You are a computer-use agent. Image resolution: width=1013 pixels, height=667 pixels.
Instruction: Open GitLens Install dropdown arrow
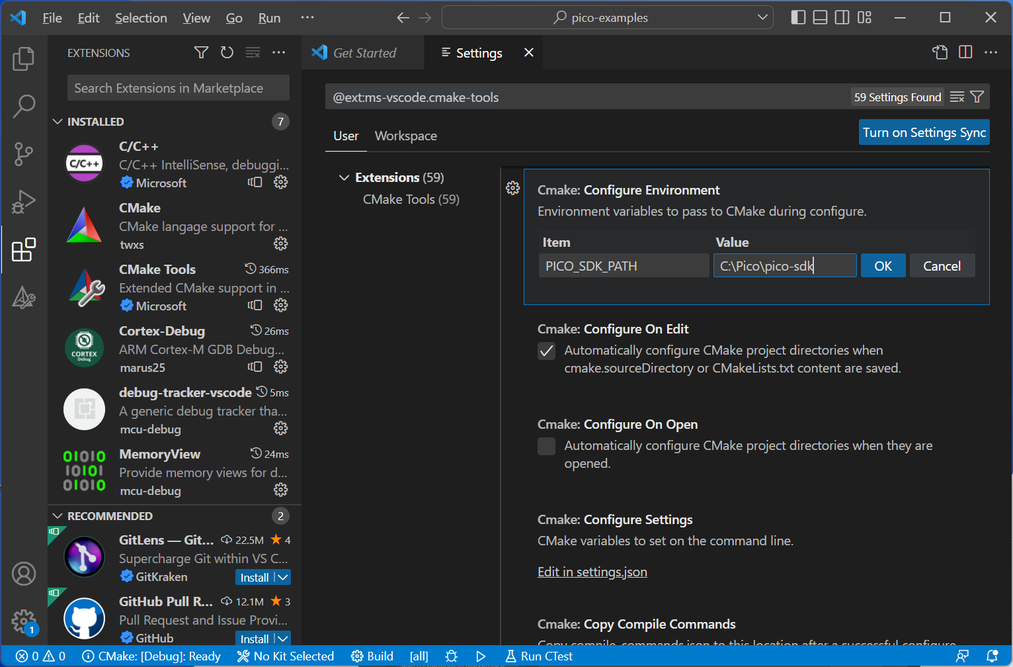click(283, 577)
